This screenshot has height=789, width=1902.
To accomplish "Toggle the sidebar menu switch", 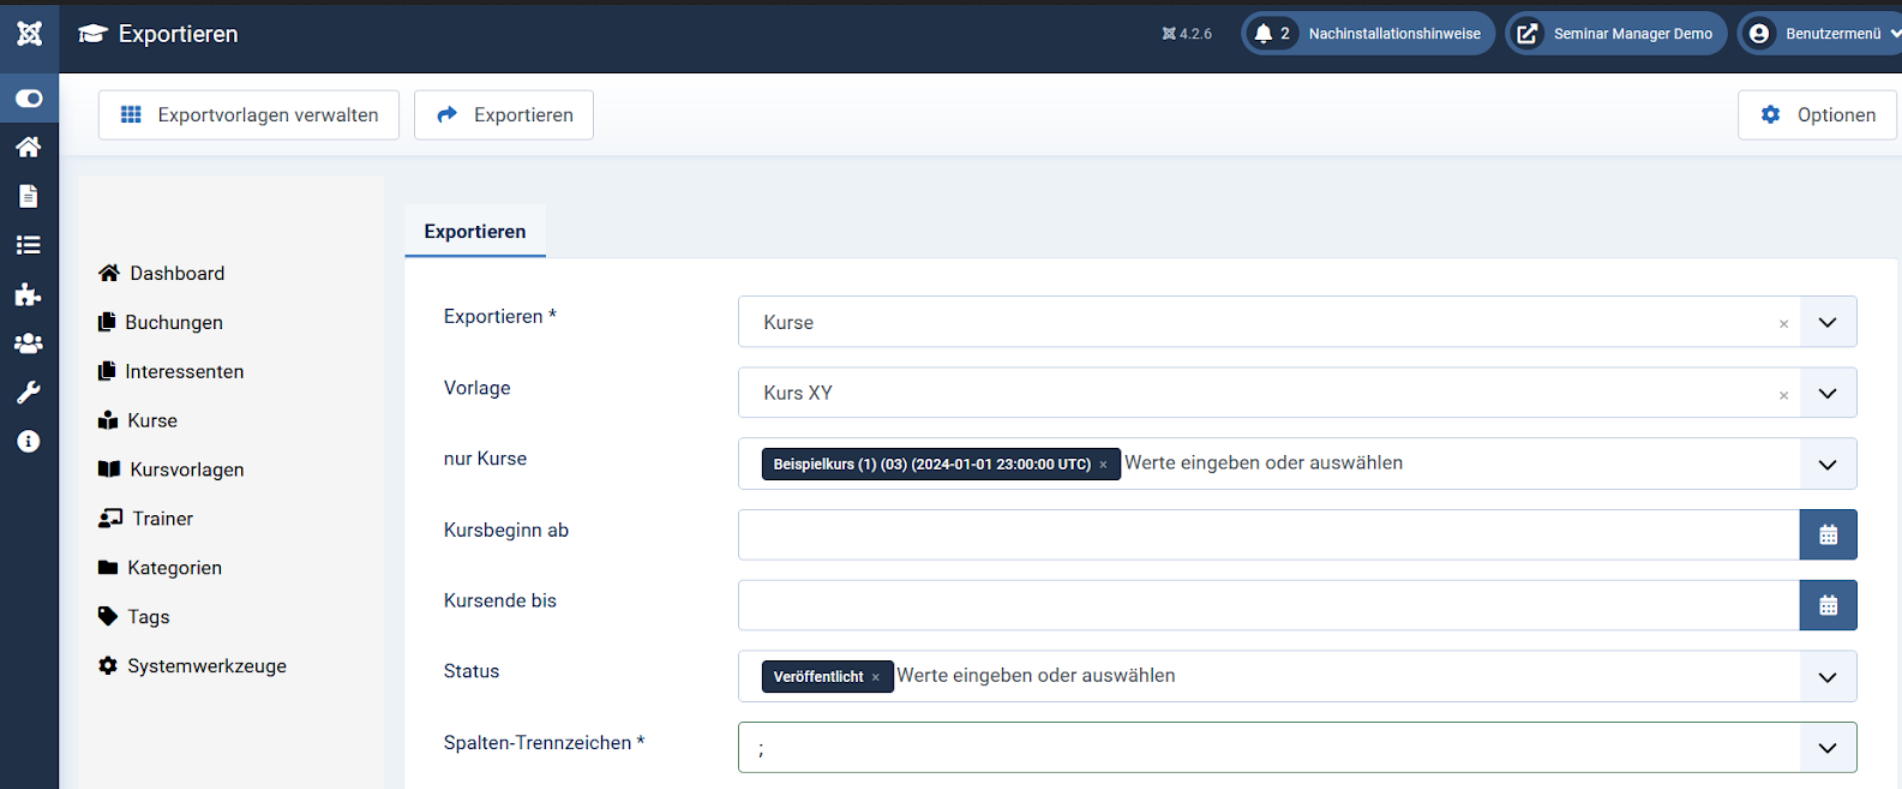I will [x=29, y=98].
